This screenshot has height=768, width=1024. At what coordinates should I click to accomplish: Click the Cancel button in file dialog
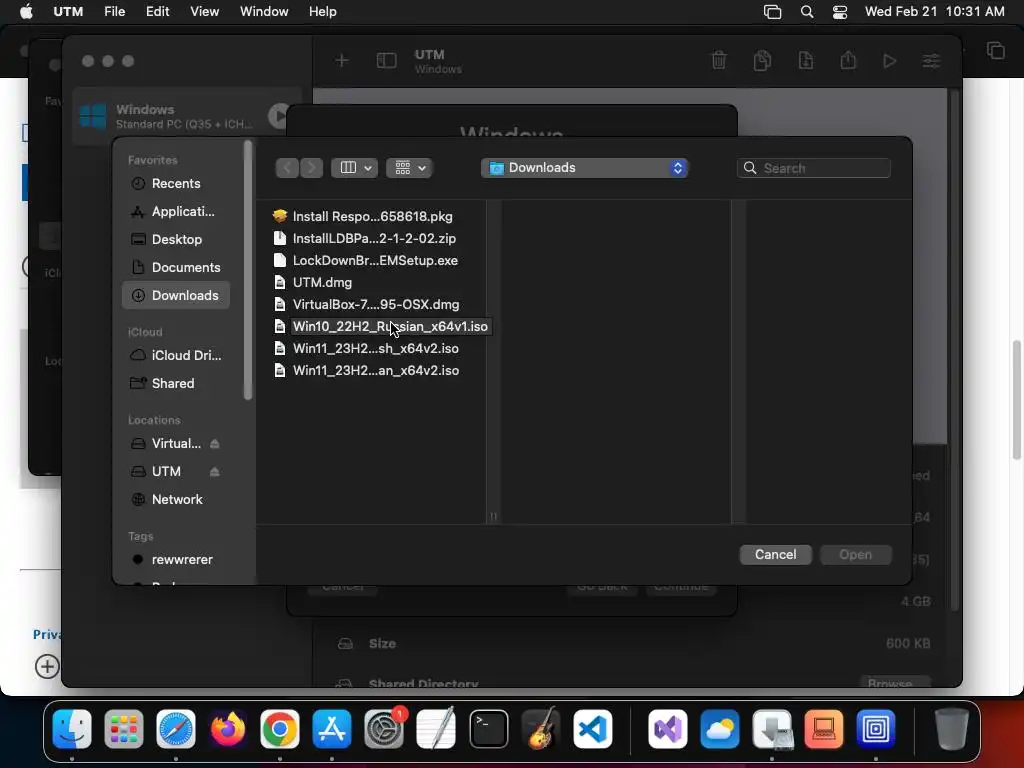click(775, 554)
